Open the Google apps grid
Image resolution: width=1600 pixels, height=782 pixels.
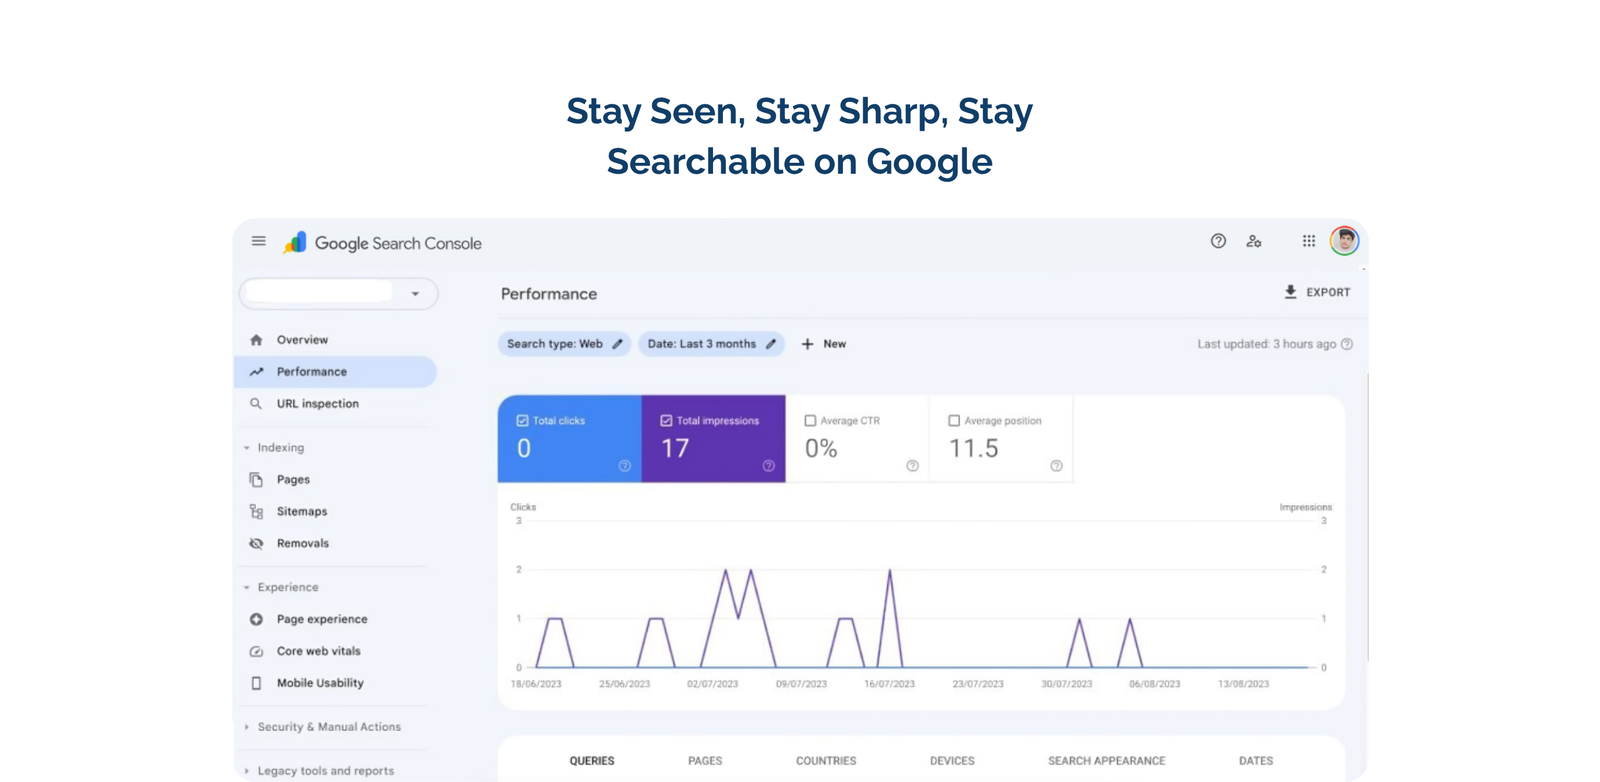pos(1309,241)
